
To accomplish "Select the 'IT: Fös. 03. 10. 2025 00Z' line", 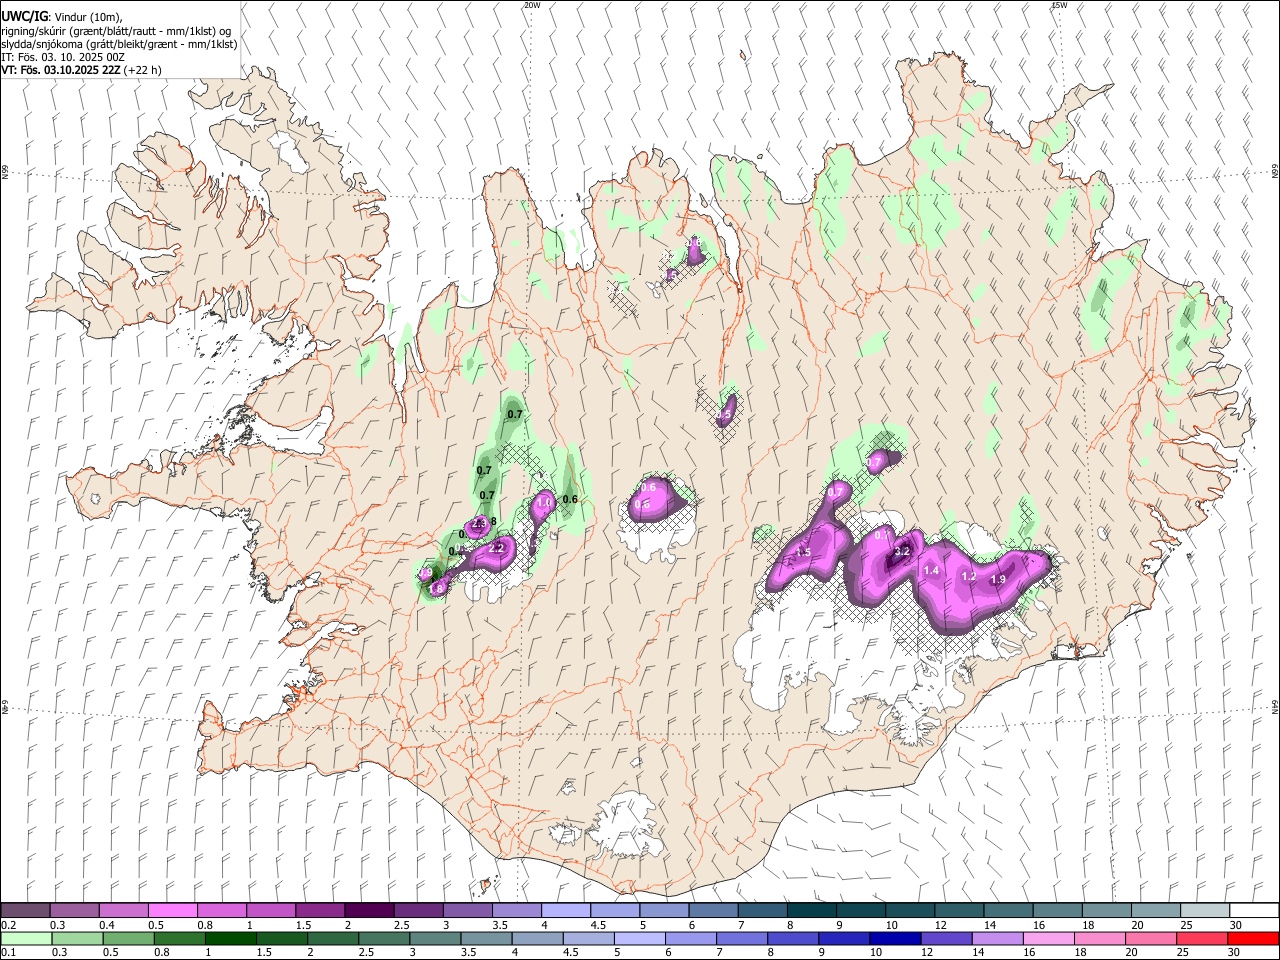I will coord(63,57).
